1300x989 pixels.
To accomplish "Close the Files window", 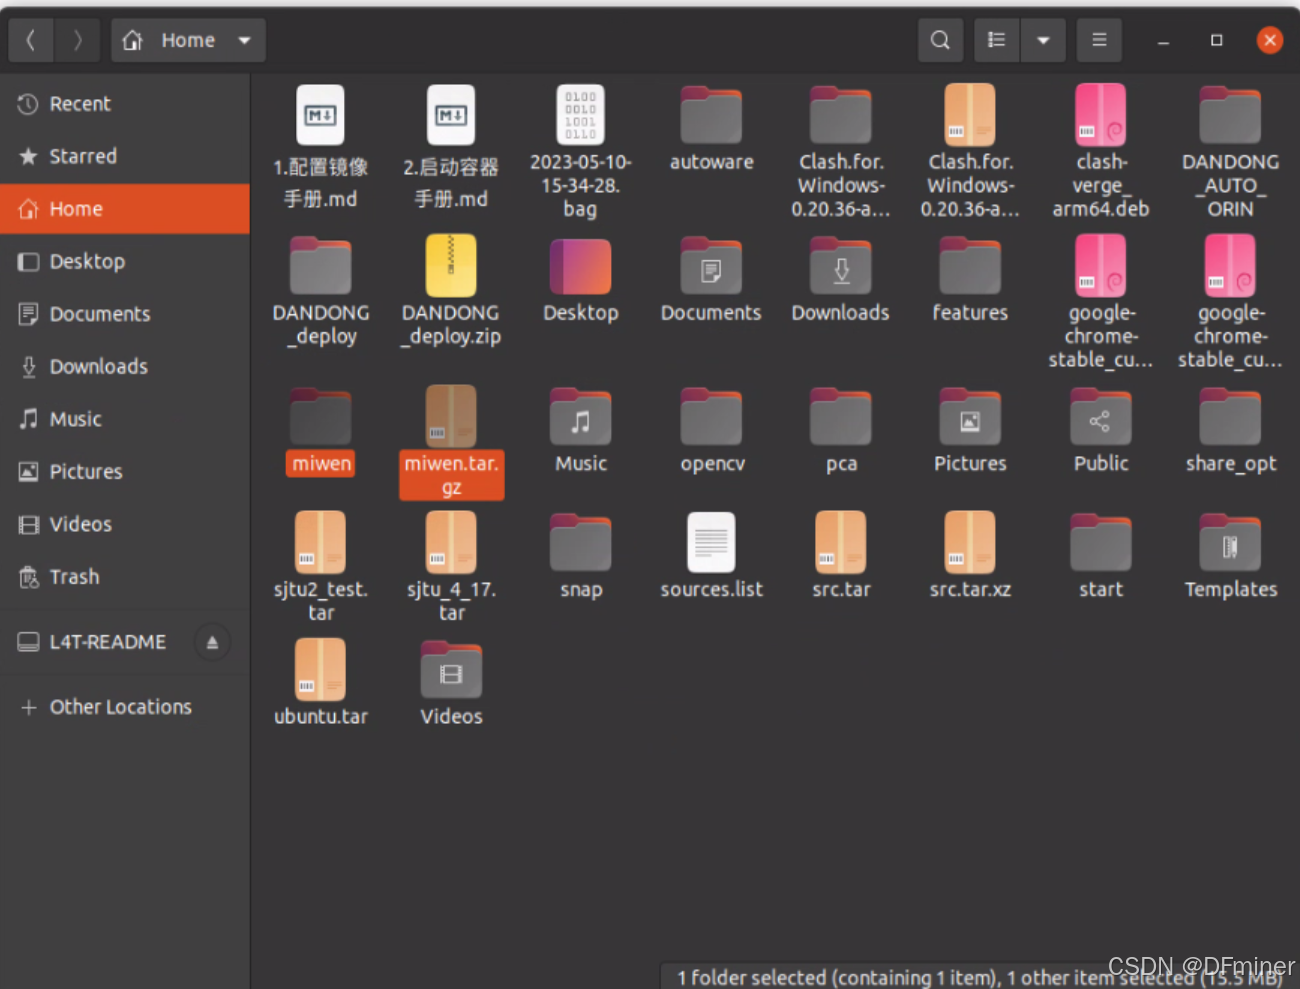I will [1270, 40].
